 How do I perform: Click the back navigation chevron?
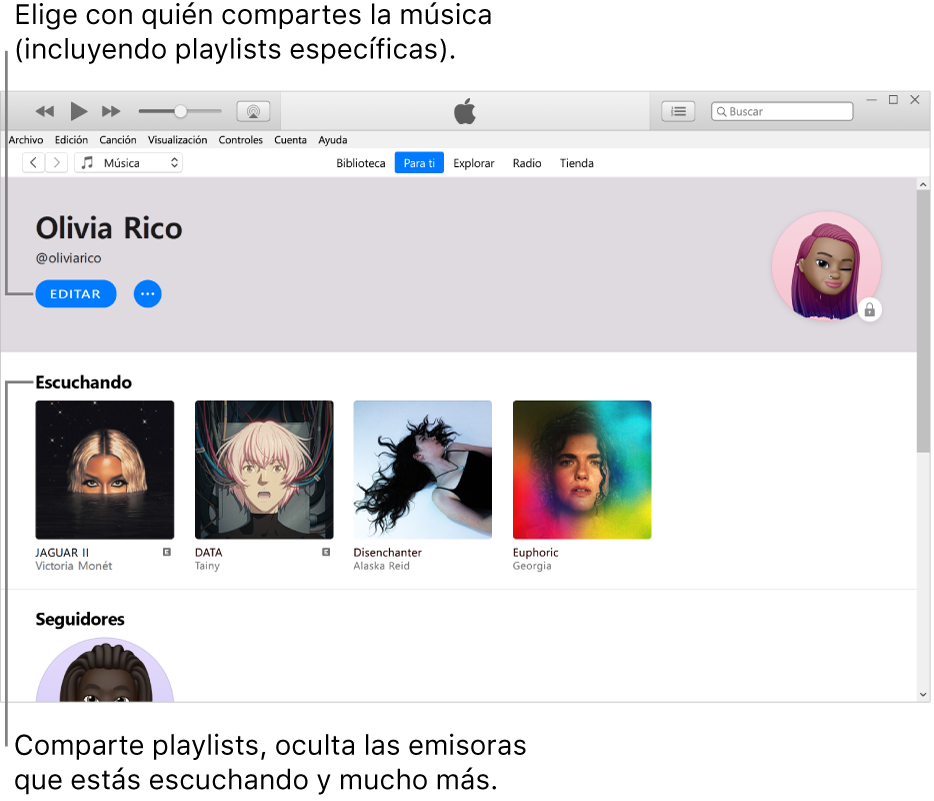pyautogui.click(x=33, y=162)
